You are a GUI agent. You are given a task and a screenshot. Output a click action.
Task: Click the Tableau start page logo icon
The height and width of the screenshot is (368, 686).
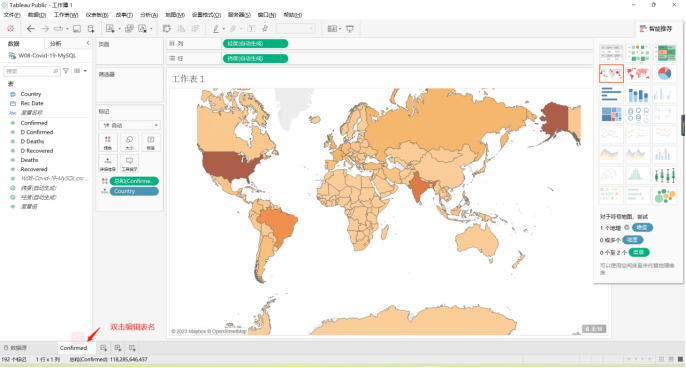[x=10, y=28]
